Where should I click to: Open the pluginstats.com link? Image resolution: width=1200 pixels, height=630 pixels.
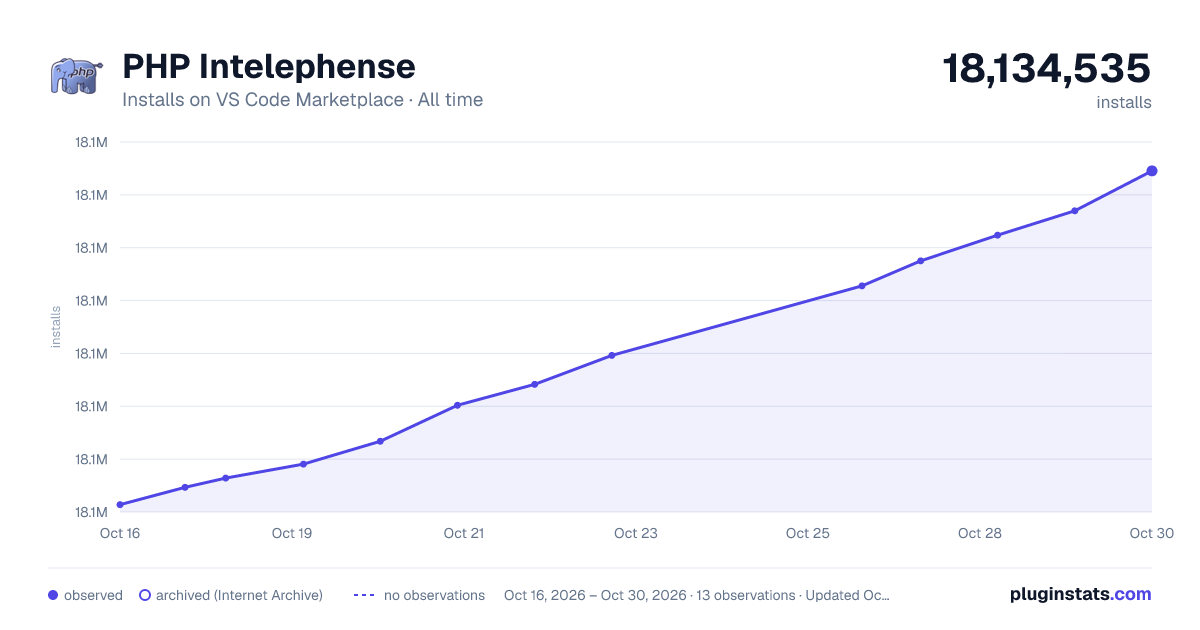[x=1081, y=594]
